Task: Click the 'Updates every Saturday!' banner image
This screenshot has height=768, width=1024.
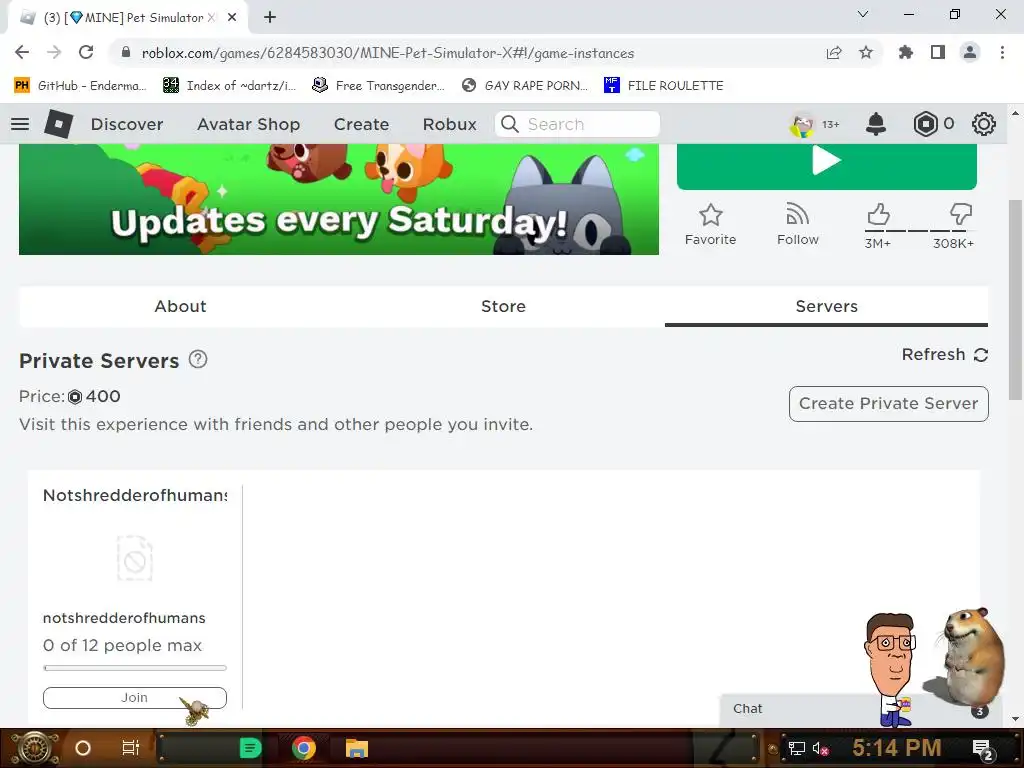Action: (x=339, y=199)
